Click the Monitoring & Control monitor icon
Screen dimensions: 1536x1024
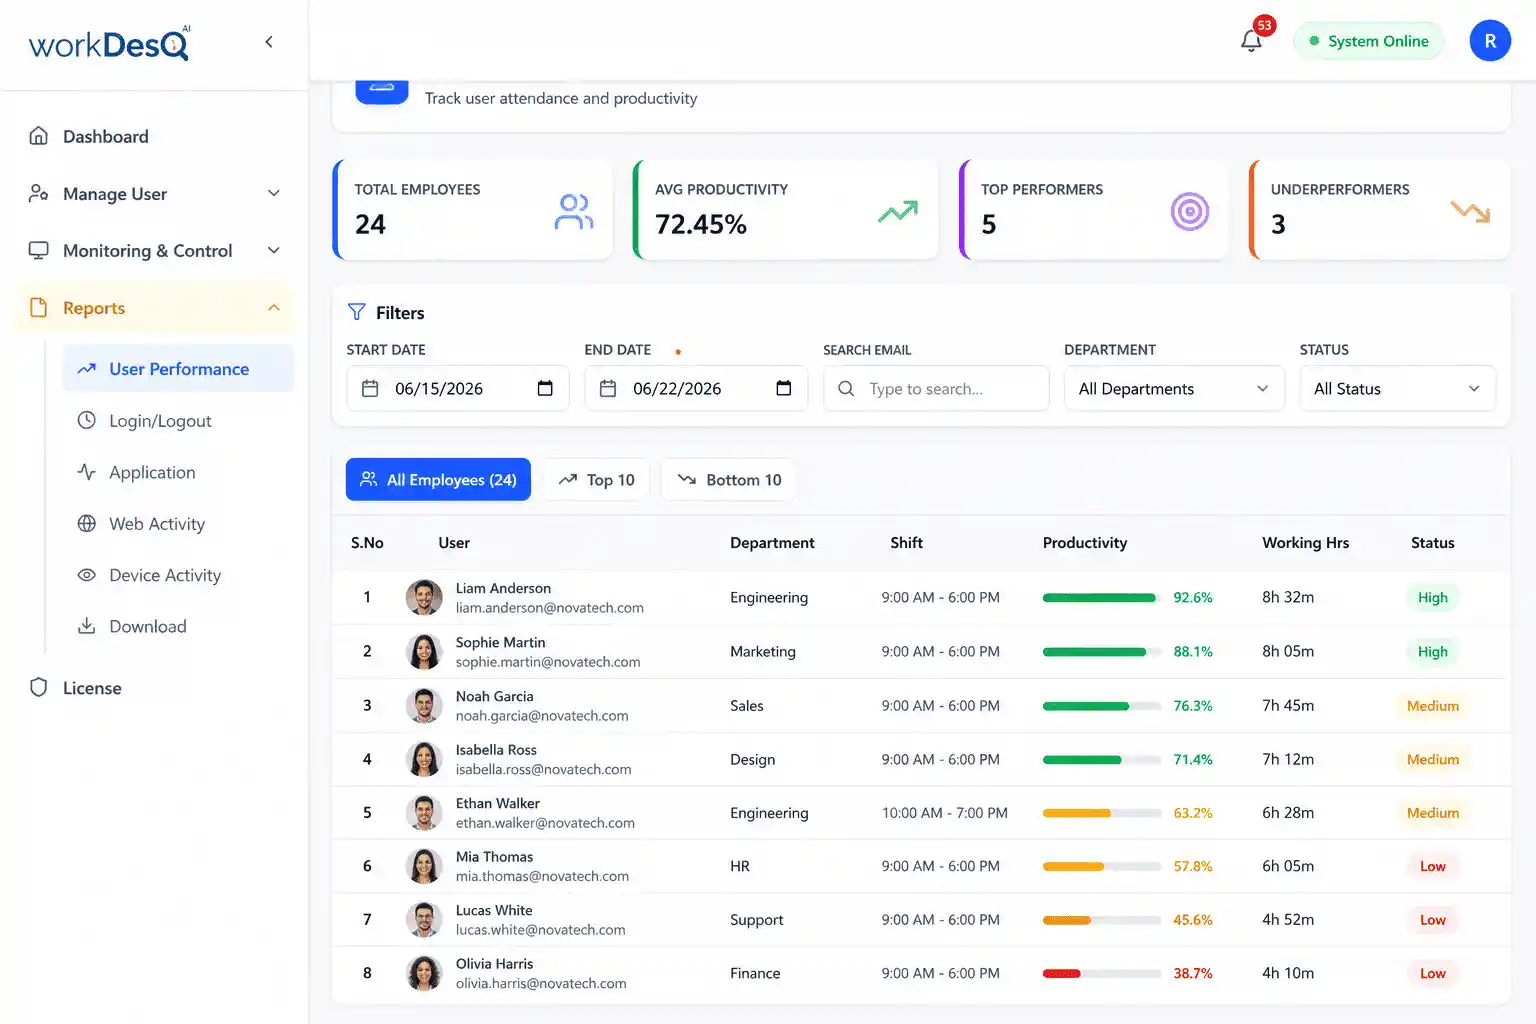pyautogui.click(x=39, y=250)
